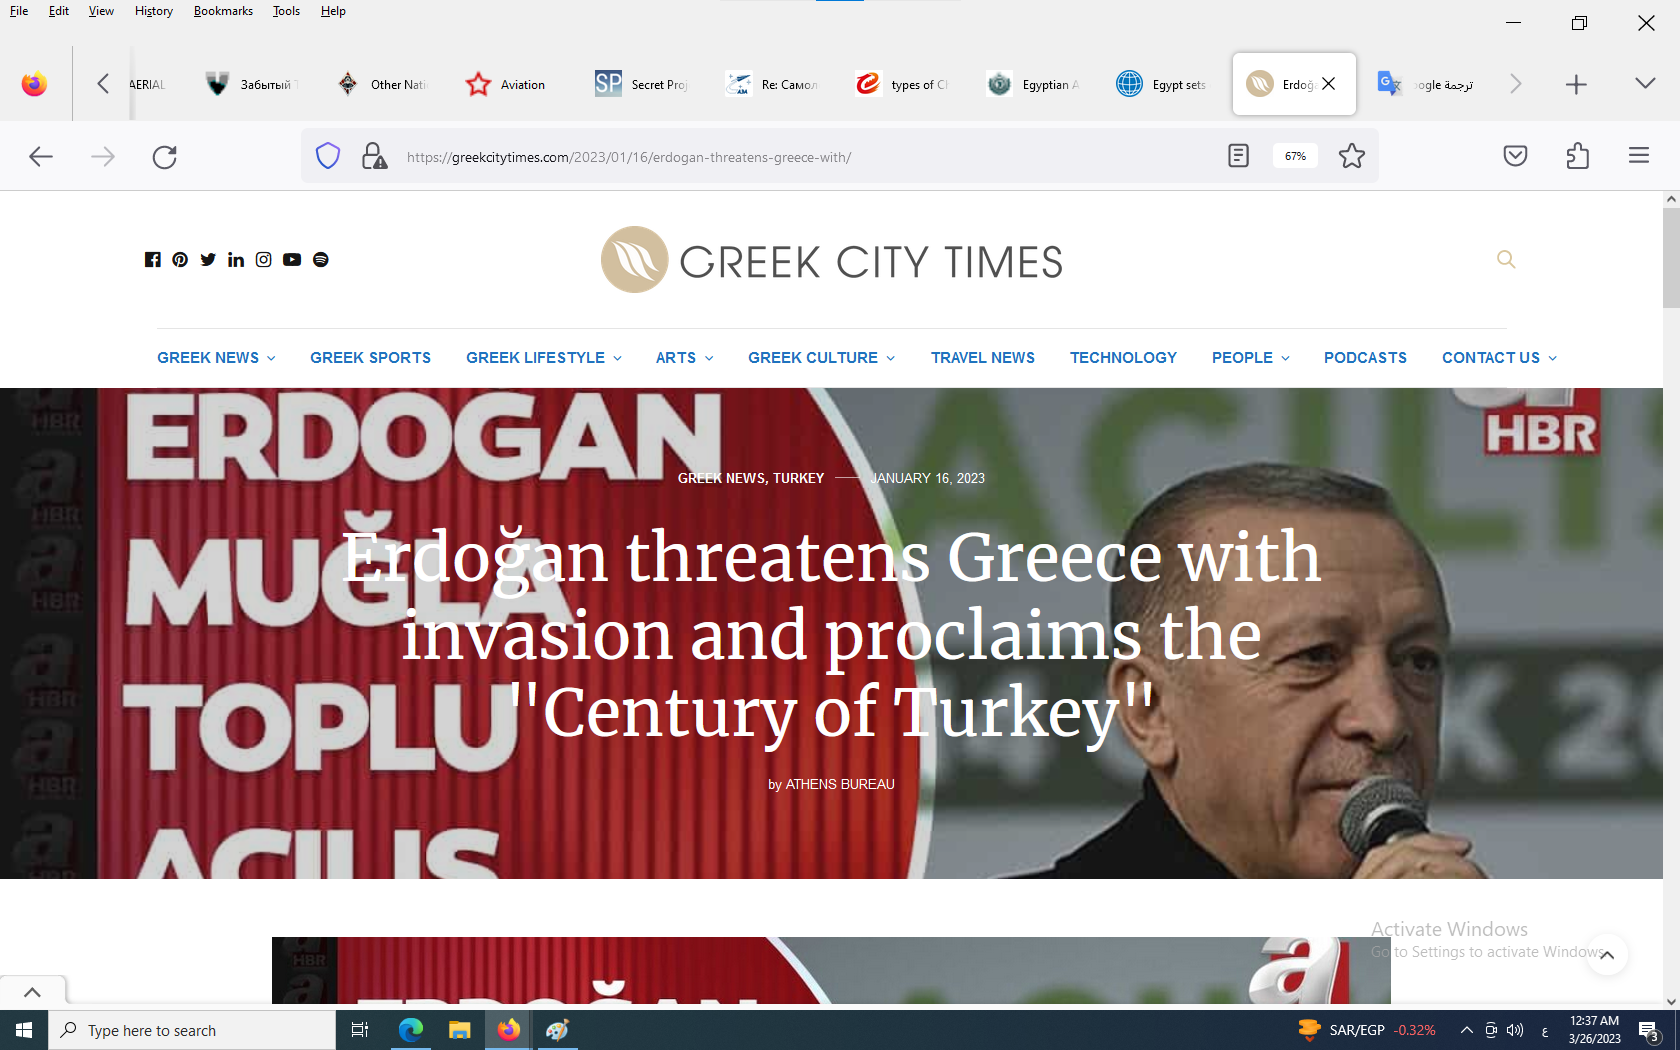Click the Type here to search box

[x=192, y=1030]
